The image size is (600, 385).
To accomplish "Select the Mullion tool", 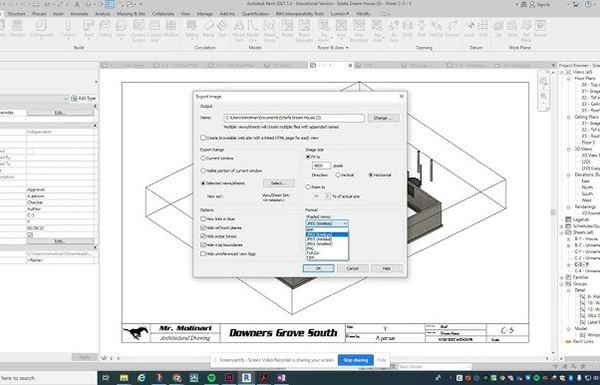I will click(171, 29).
